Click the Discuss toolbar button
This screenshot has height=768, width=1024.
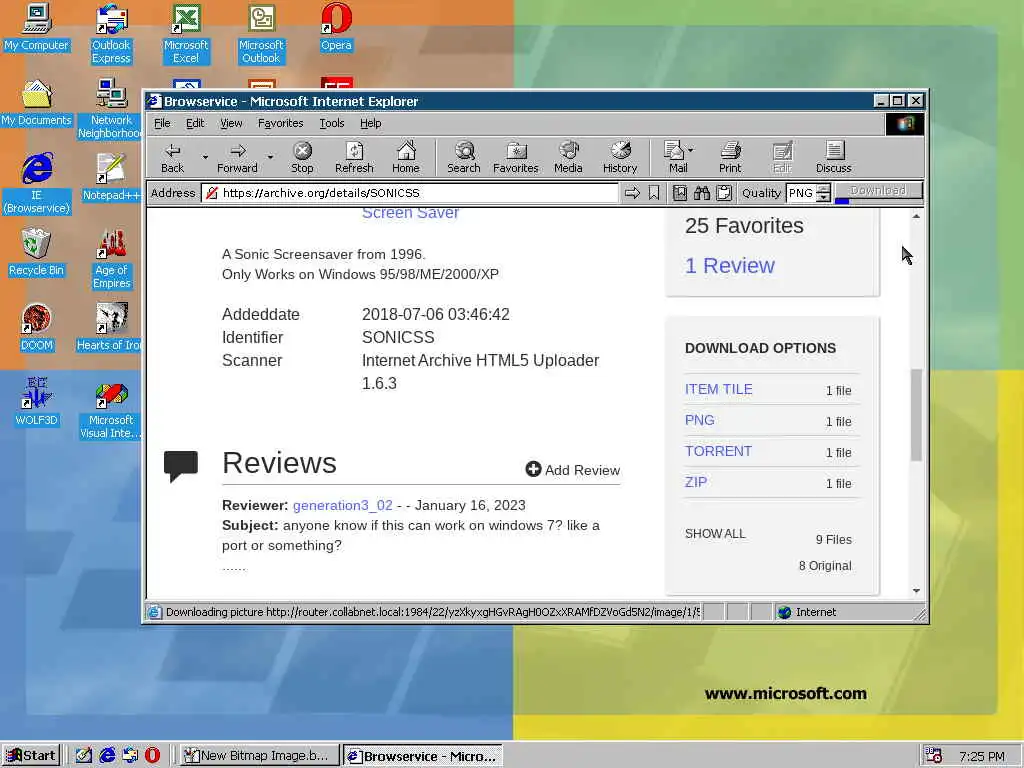point(833,157)
